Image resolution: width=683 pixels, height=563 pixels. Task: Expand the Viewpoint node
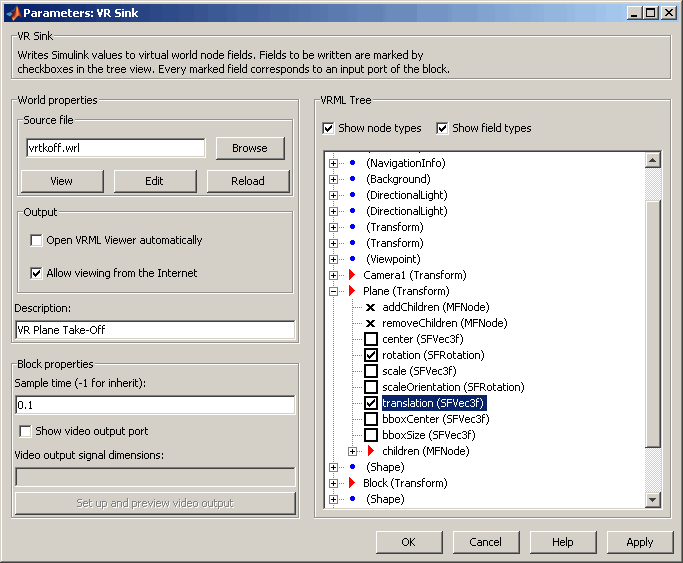334,260
